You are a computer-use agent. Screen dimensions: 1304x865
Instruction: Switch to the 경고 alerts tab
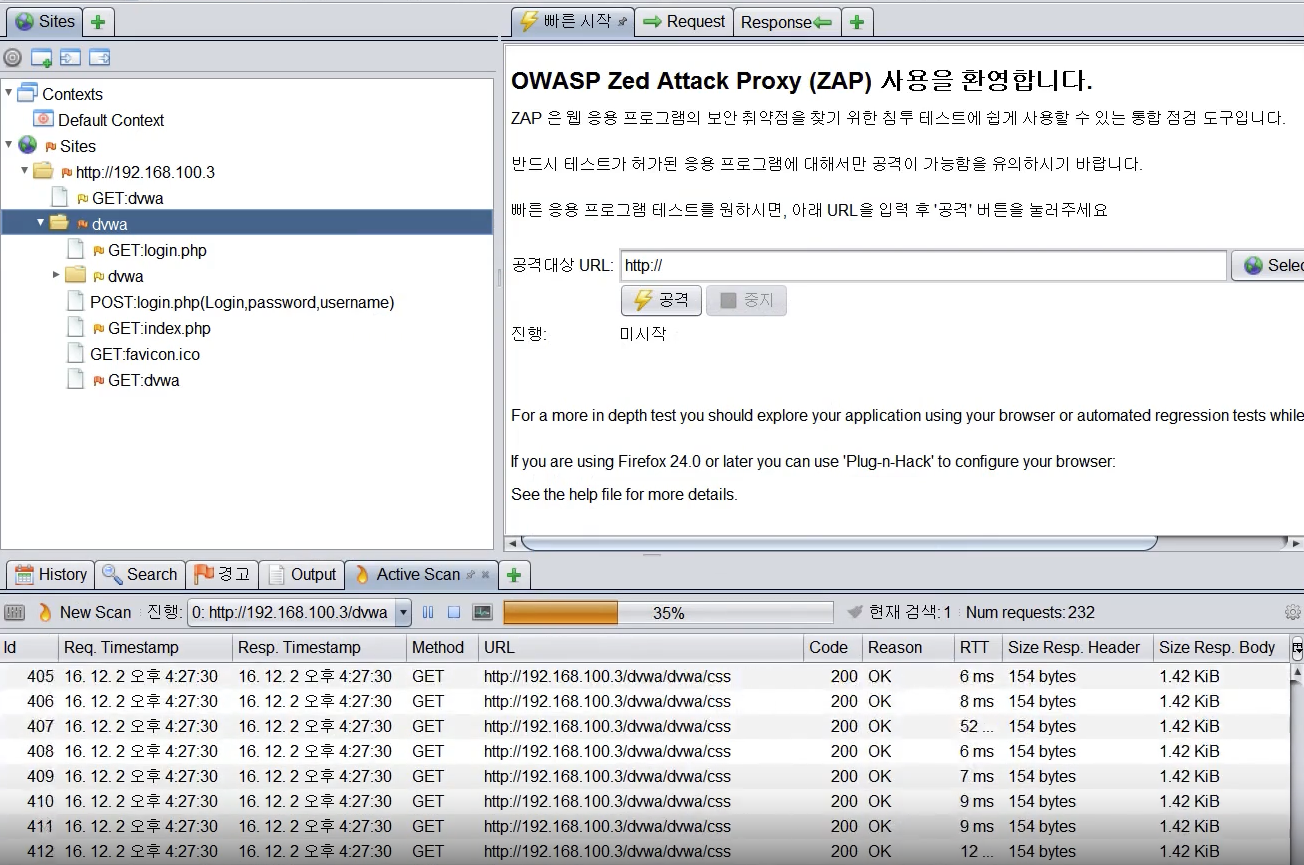[222, 575]
